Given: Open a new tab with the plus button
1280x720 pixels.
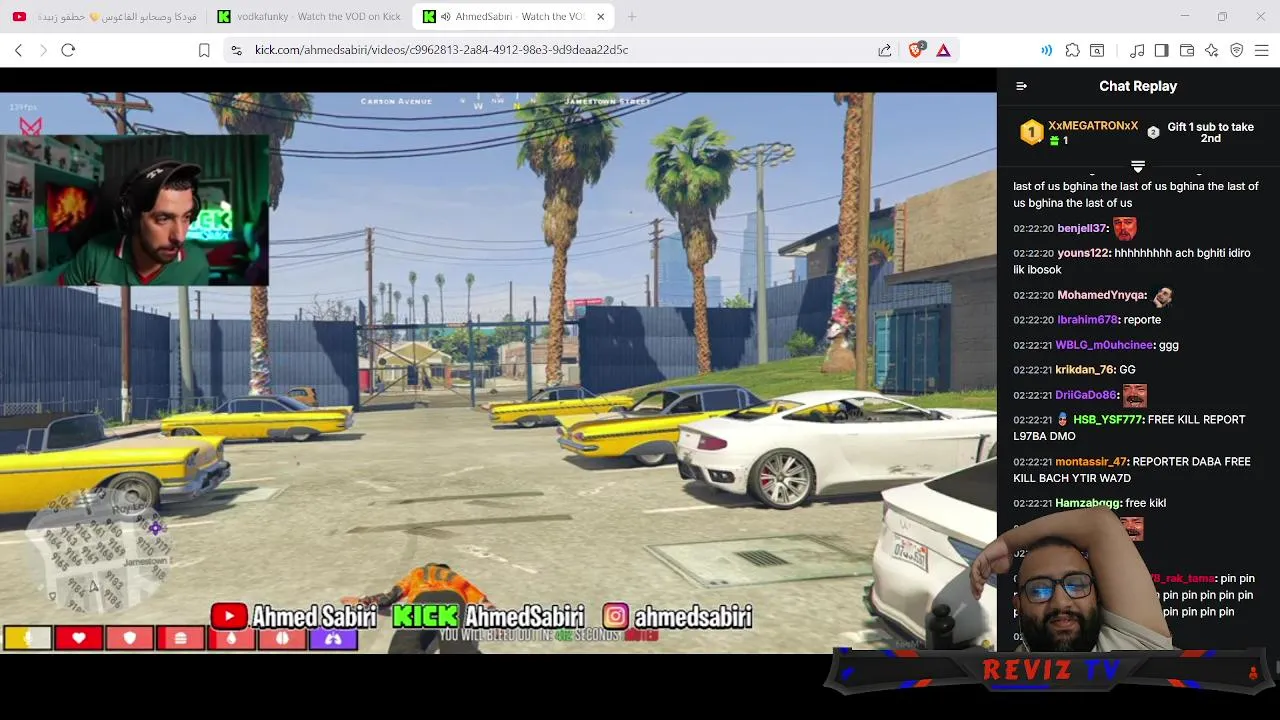Looking at the screenshot, I should [632, 17].
